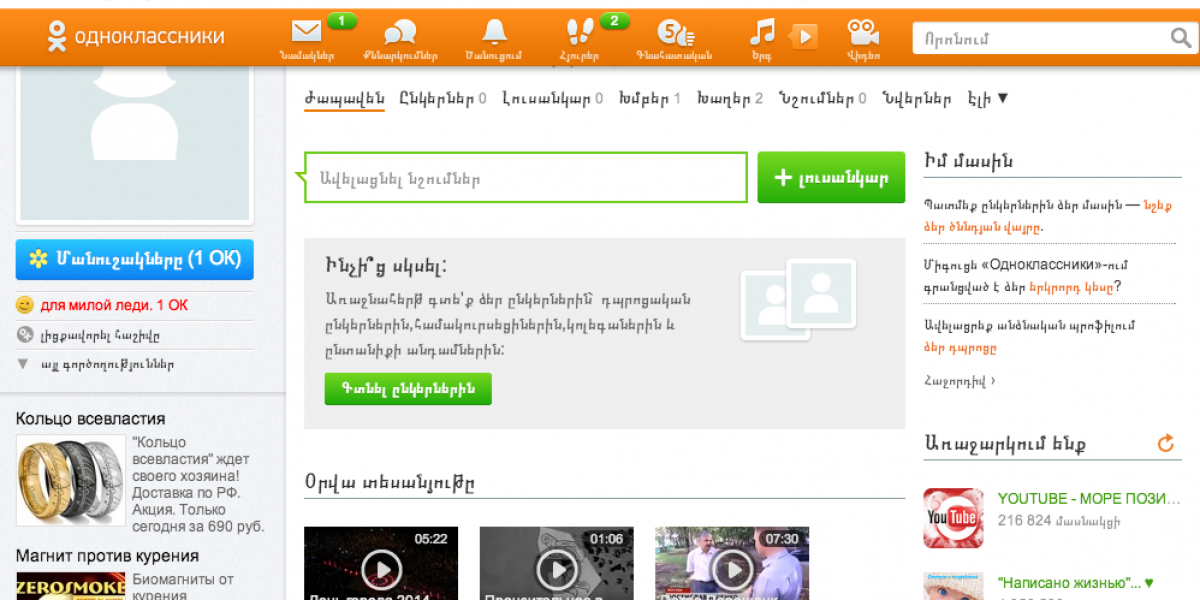Viewport: 1200px width, 600px height.
Task: Refresh recommendations with the orange arrow icon
Action: (x=1165, y=443)
